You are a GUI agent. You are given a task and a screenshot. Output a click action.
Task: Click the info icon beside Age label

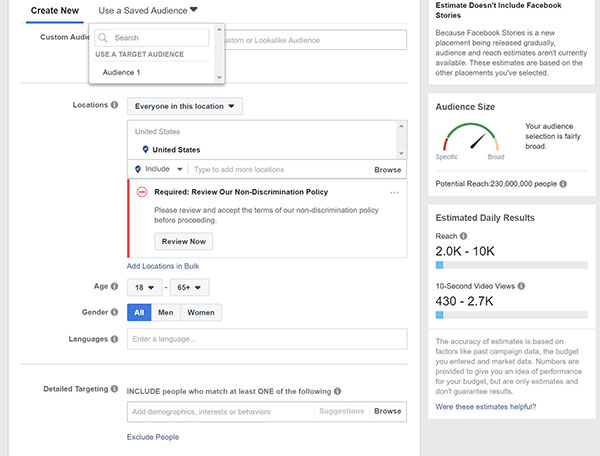(114, 287)
